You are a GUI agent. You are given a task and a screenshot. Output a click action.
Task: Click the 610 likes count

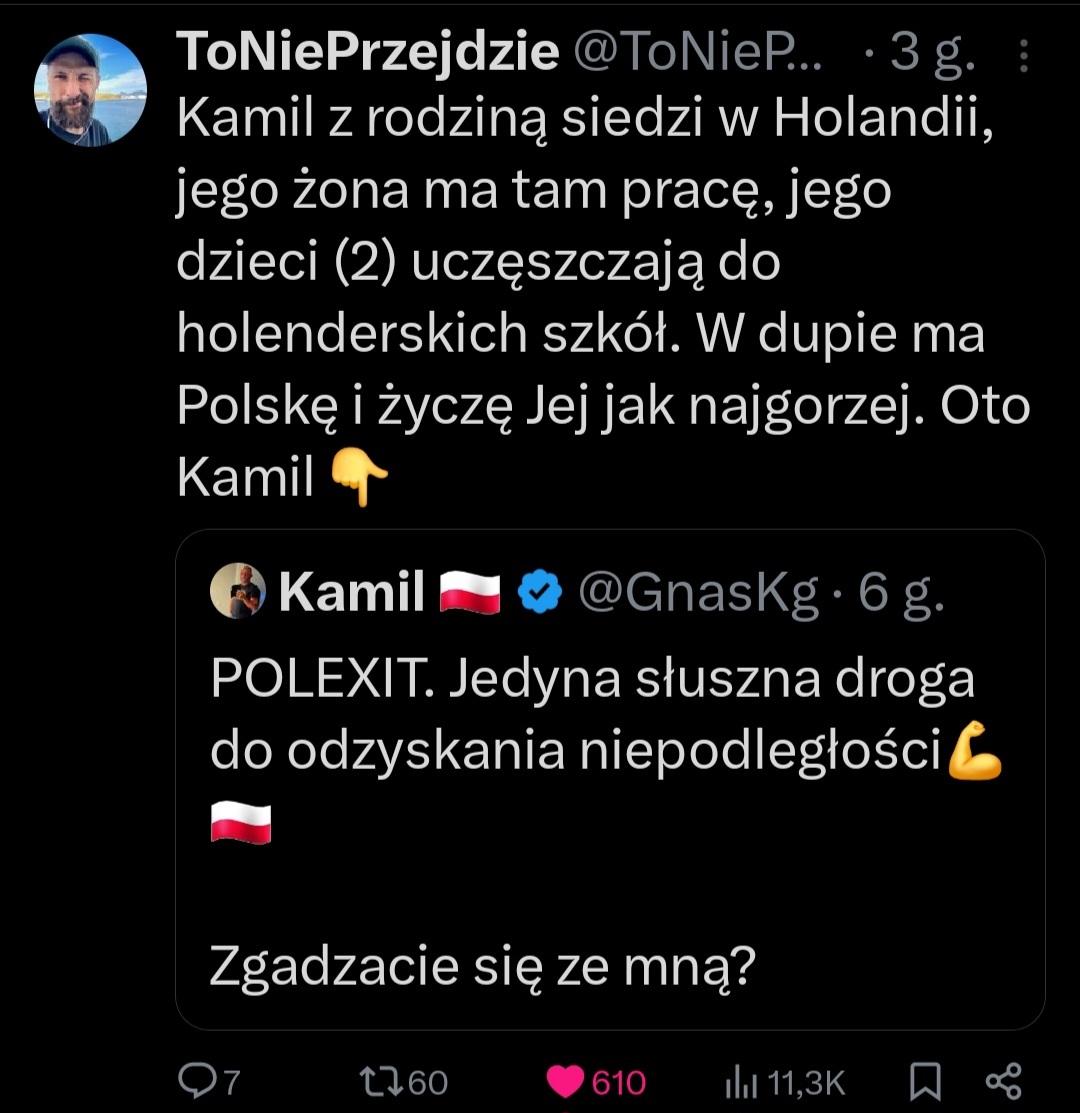[x=619, y=1082]
